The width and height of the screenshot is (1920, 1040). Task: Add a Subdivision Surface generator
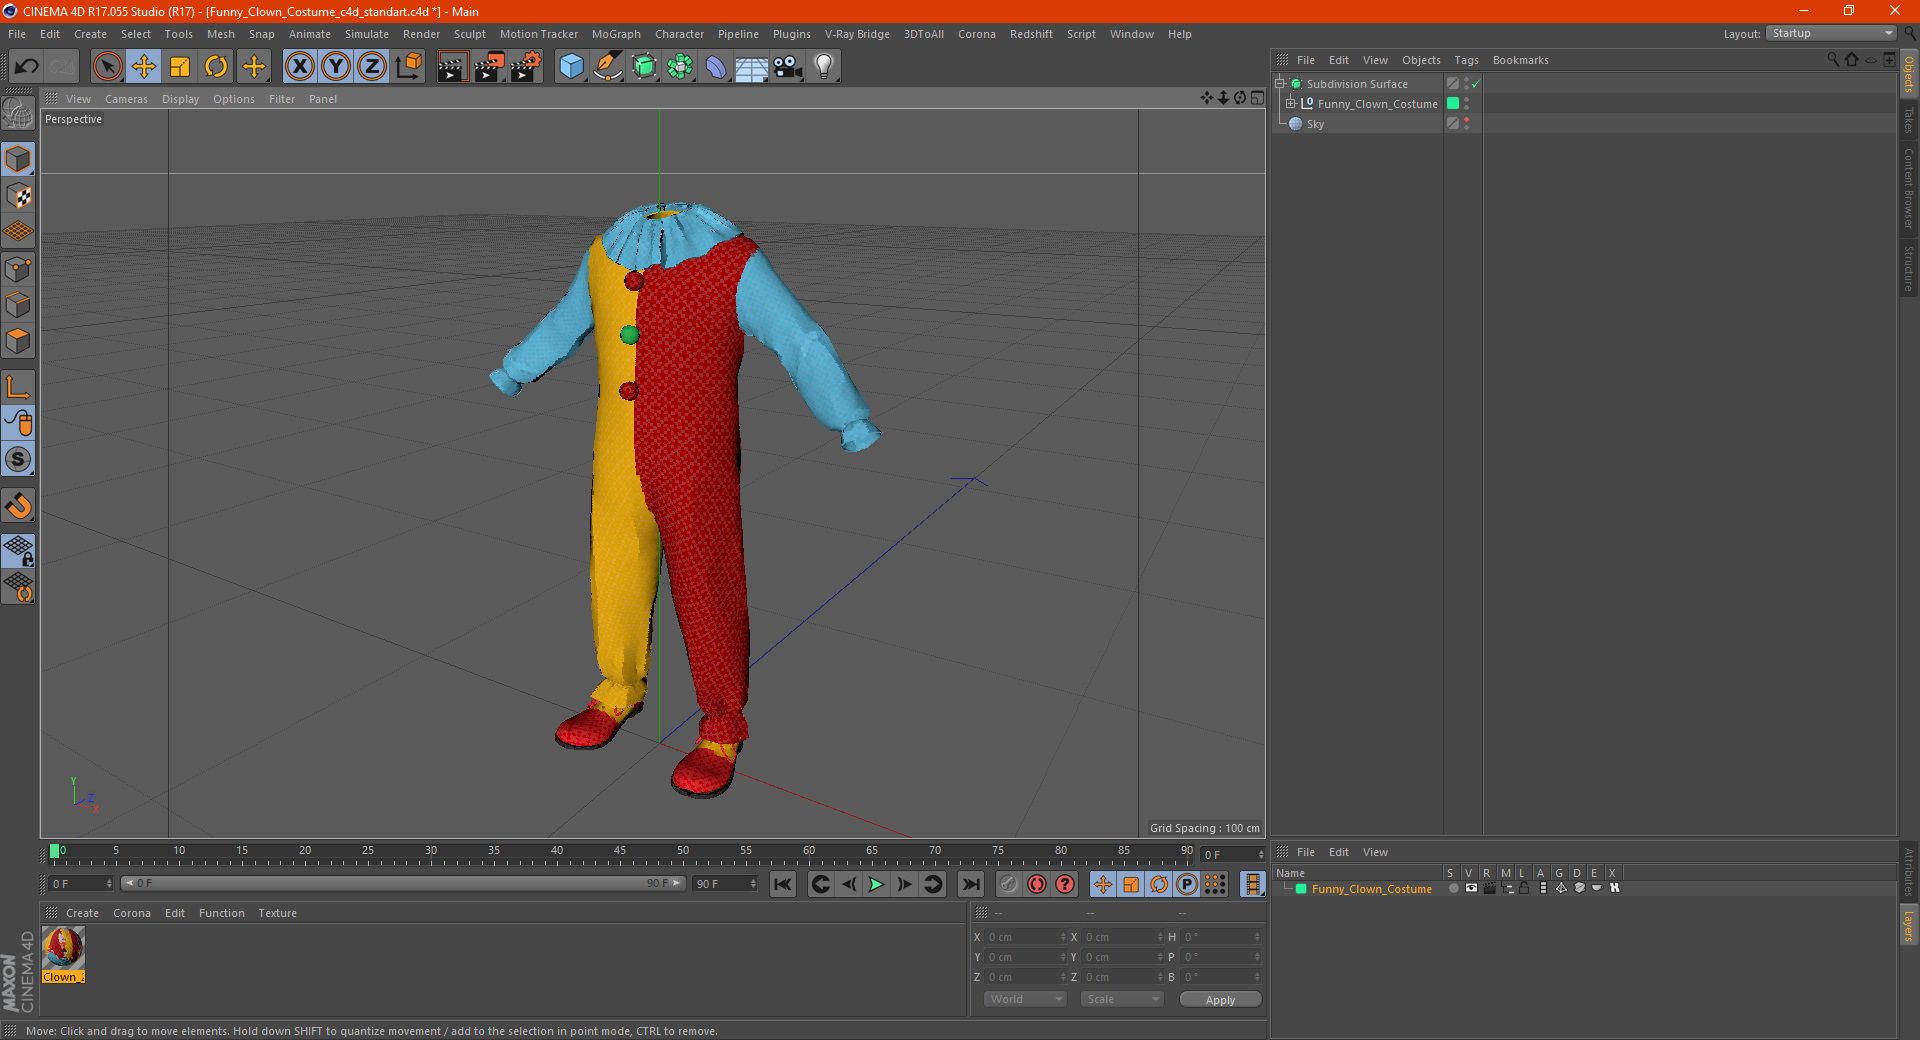pyautogui.click(x=644, y=67)
